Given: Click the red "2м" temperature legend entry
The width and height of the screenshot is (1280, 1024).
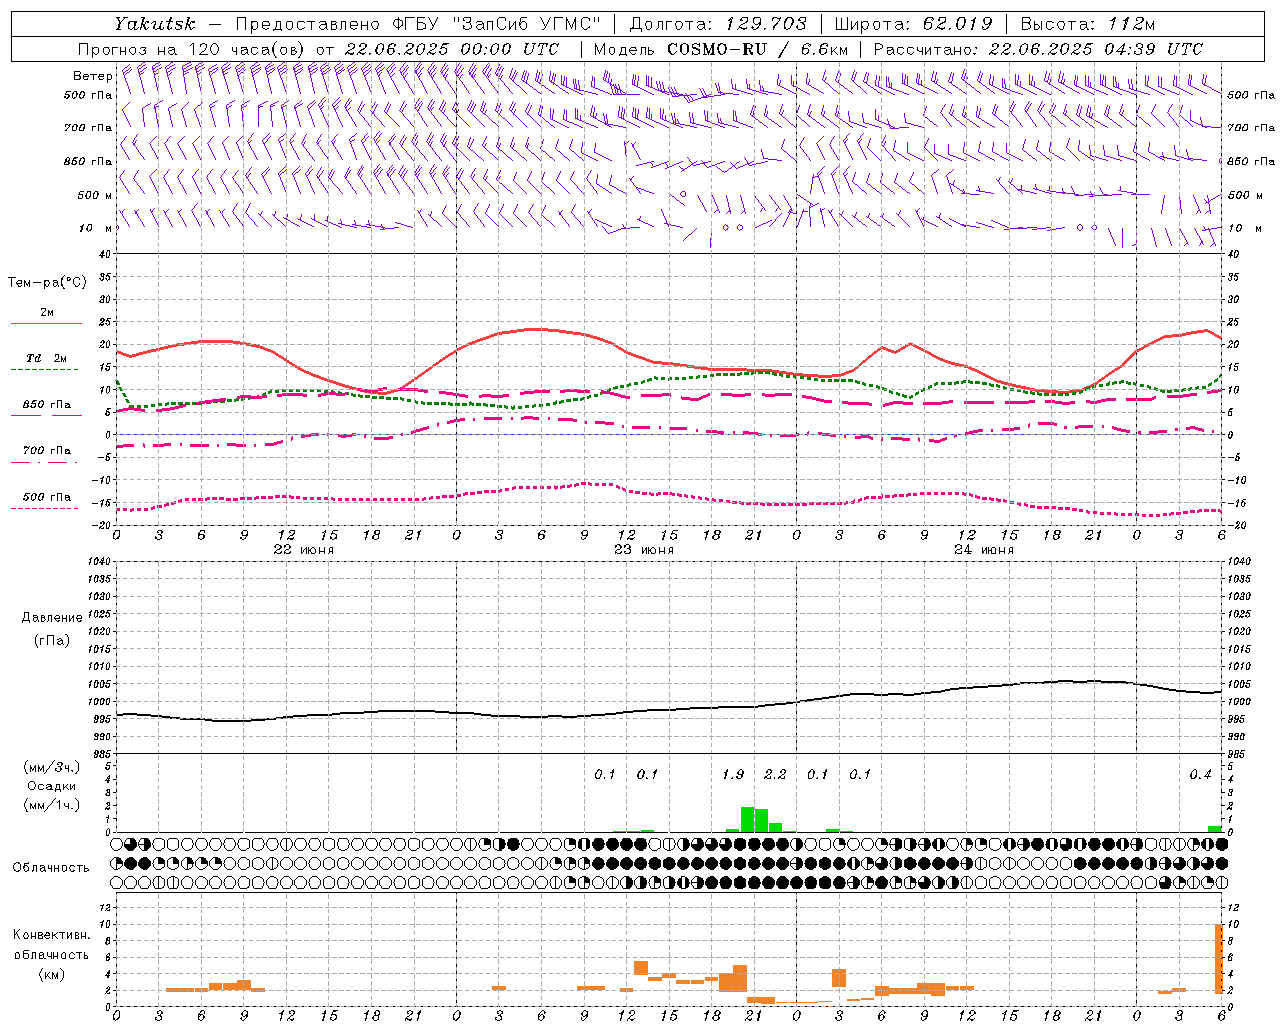Looking at the screenshot, I should click(x=47, y=313).
